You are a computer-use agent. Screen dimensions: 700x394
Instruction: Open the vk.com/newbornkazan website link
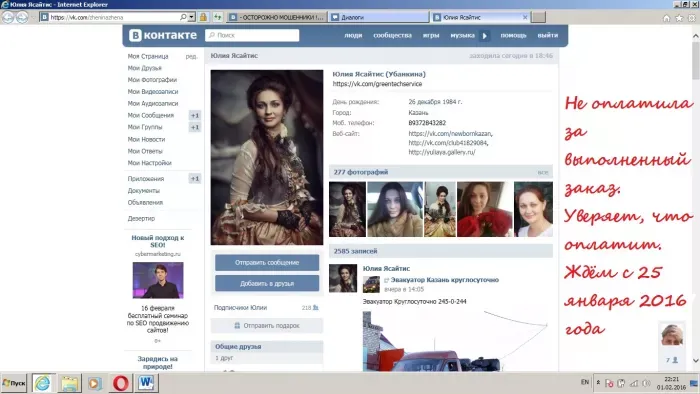(x=450, y=133)
